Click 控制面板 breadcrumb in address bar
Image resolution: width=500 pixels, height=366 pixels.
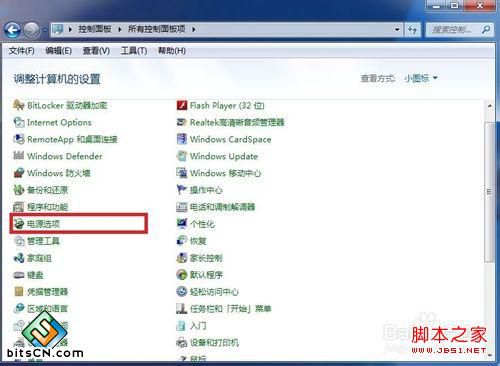[x=95, y=29]
